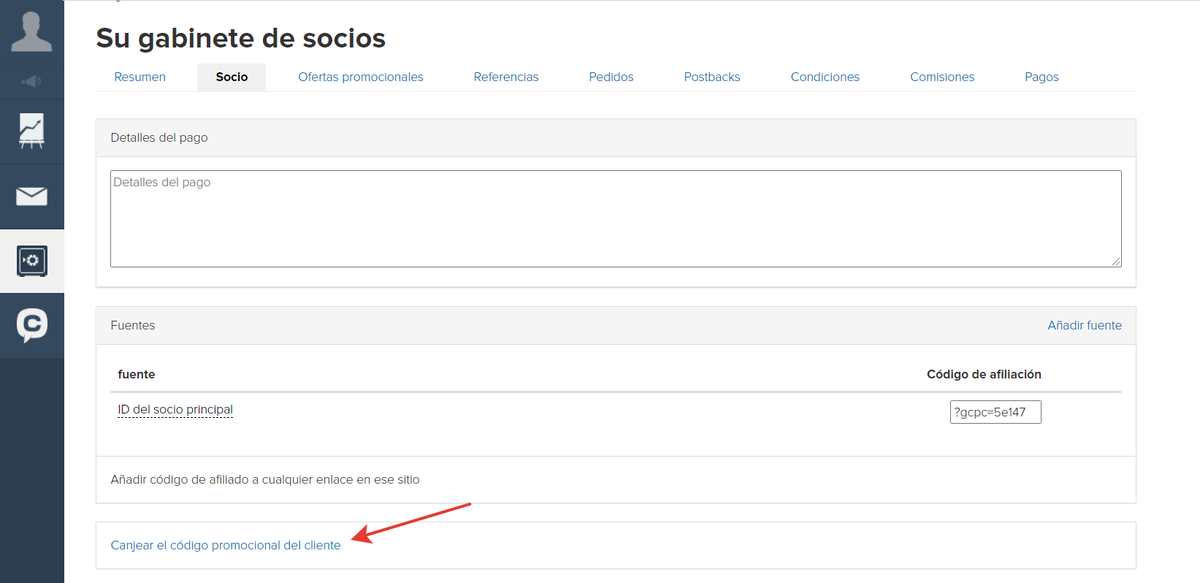
Task: Open the chat bubble C sidebar icon
Action: [x=32, y=326]
